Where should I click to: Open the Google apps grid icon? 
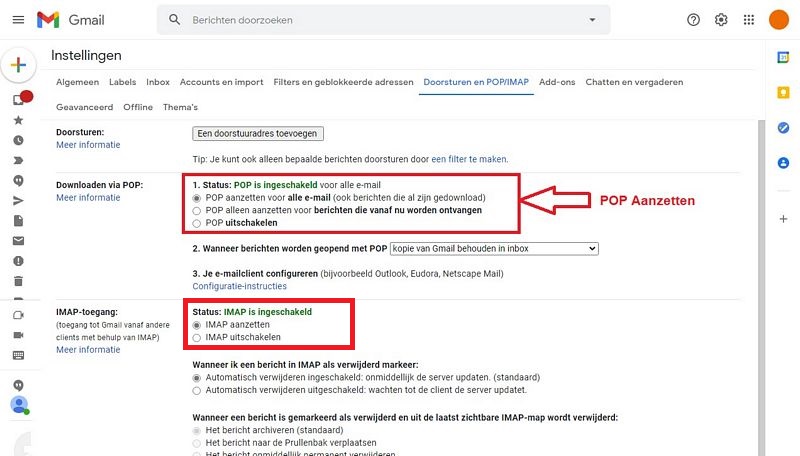click(x=748, y=20)
